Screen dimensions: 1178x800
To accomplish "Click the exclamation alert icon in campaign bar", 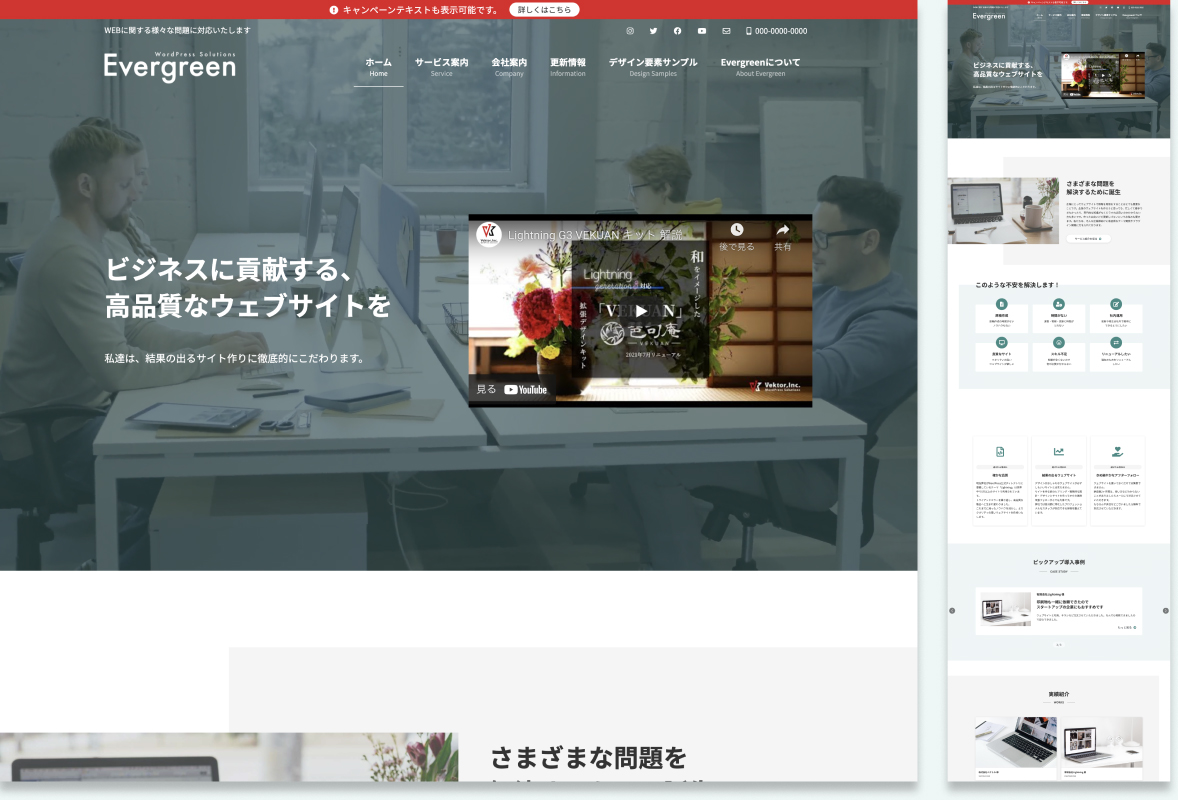I will (x=334, y=10).
